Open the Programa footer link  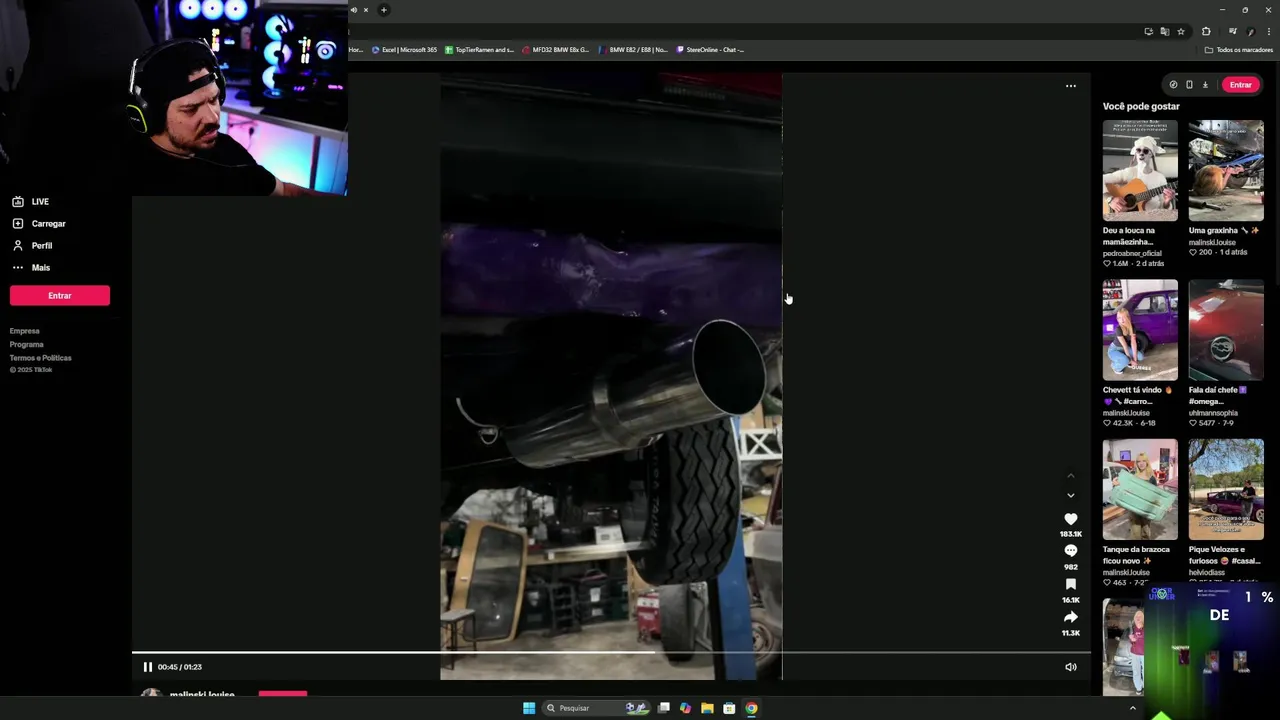pyautogui.click(x=27, y=344)
